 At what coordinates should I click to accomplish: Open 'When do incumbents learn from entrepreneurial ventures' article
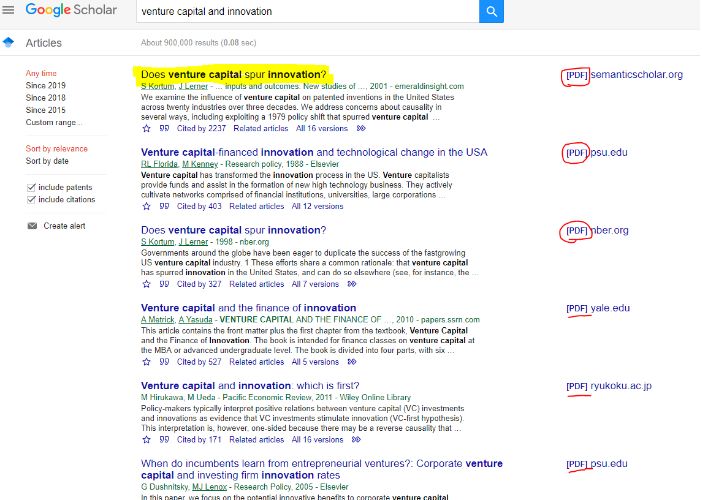click(x=321, y=469)
